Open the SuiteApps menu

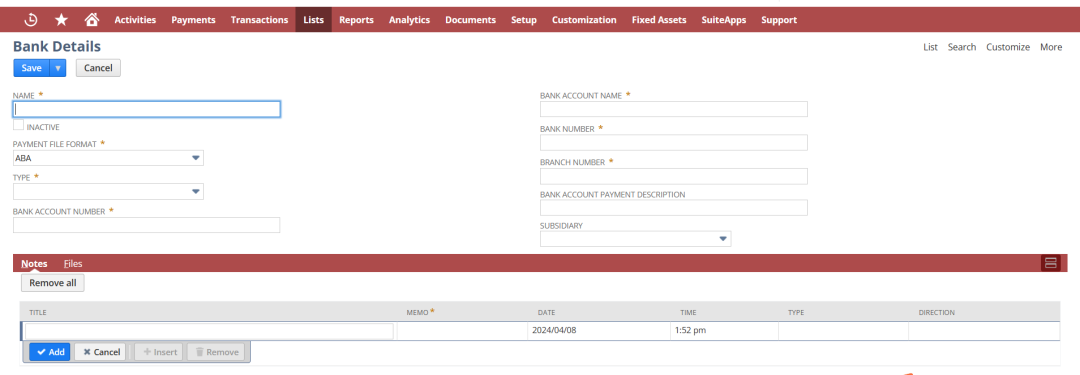[x=723, y=20]
